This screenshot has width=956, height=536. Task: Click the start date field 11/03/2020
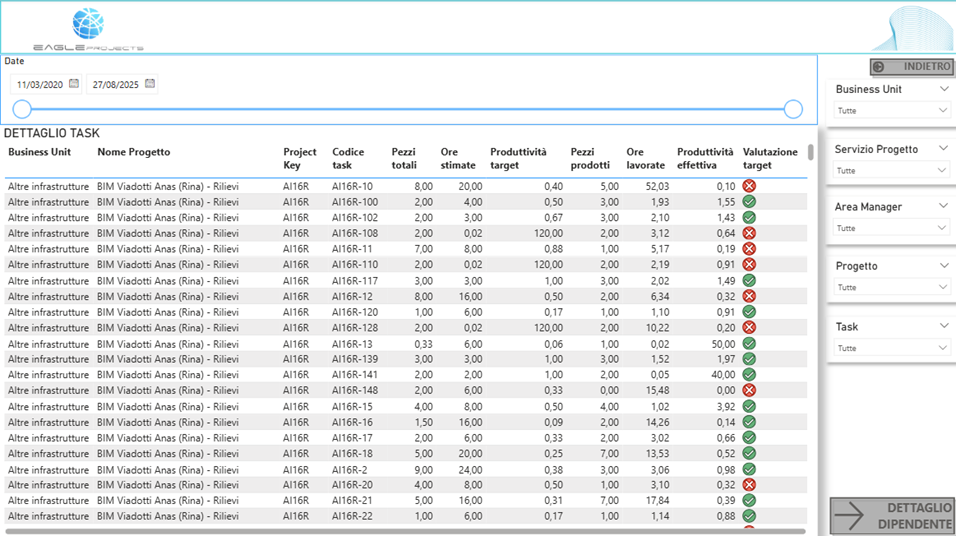tap(40, 85)
